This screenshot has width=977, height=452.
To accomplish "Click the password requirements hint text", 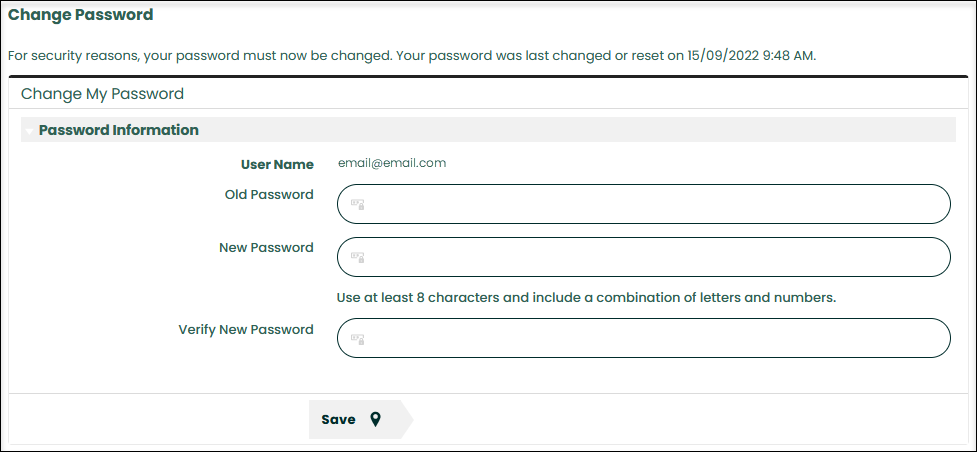I will [586, 297].
